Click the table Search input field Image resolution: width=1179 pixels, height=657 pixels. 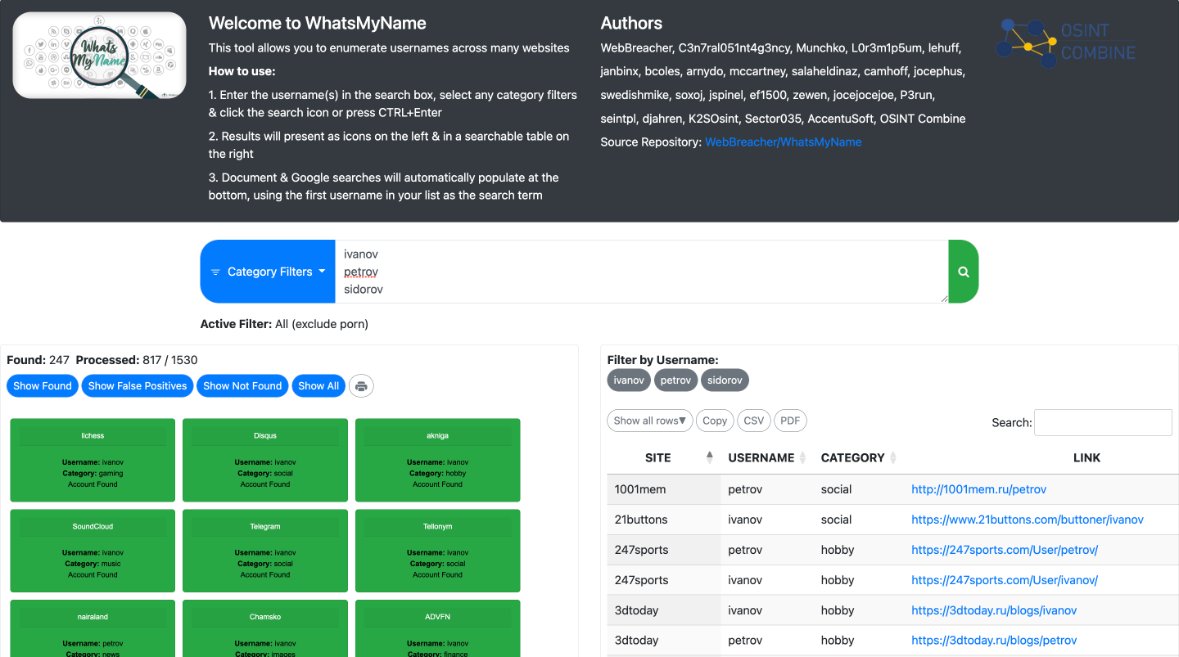(1103, 422)
